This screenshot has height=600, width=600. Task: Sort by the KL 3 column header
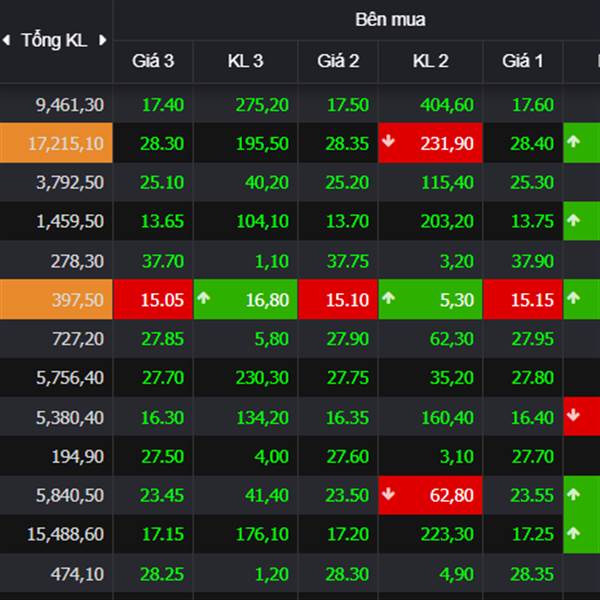point(245,62)
